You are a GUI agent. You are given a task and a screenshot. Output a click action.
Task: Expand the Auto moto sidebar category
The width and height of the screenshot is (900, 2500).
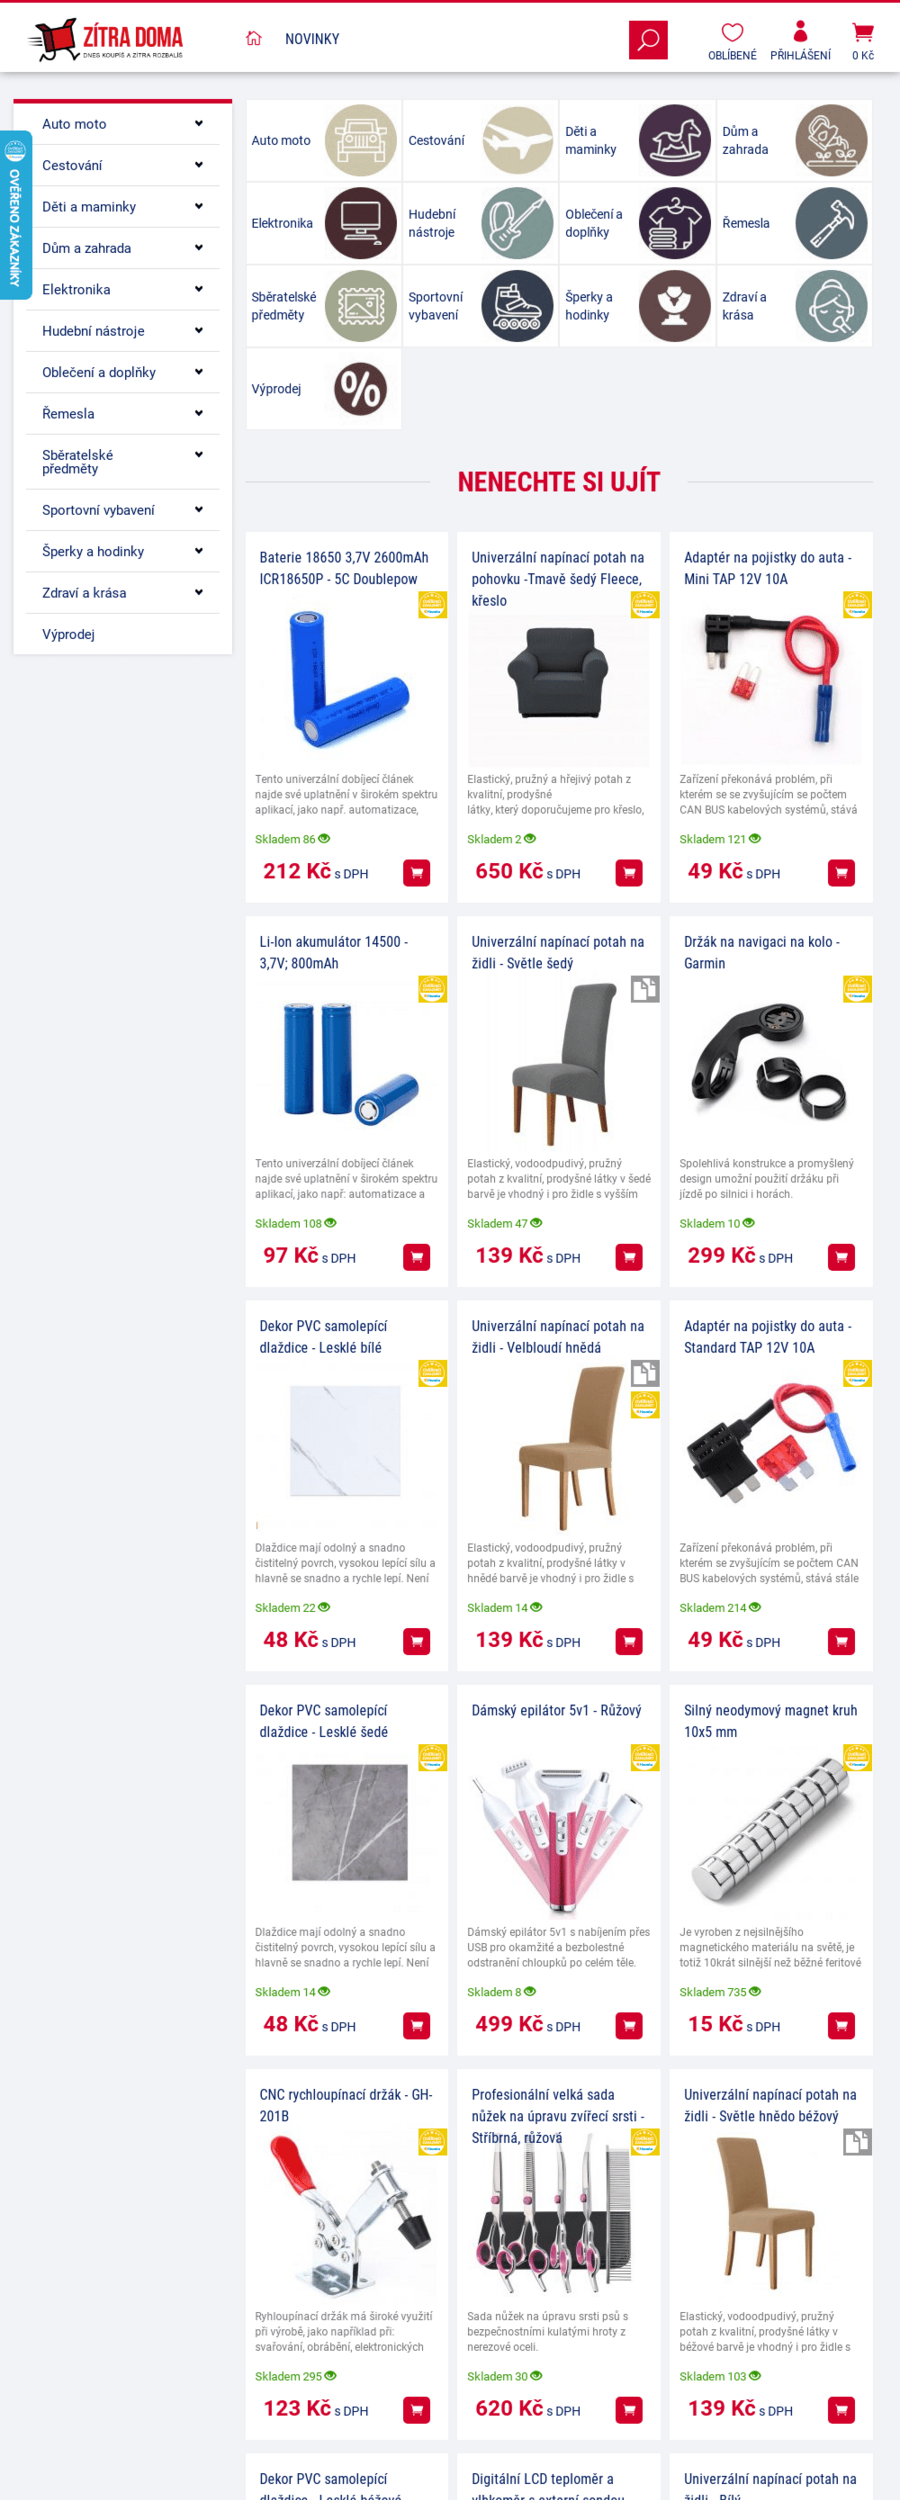[199, 124]
